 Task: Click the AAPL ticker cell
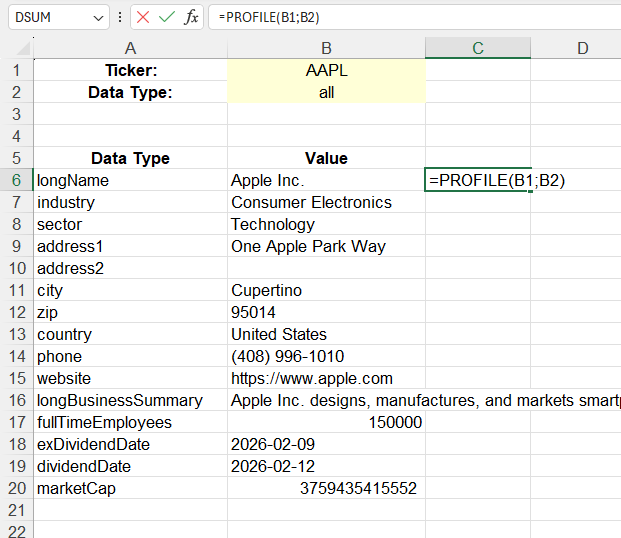326,71
